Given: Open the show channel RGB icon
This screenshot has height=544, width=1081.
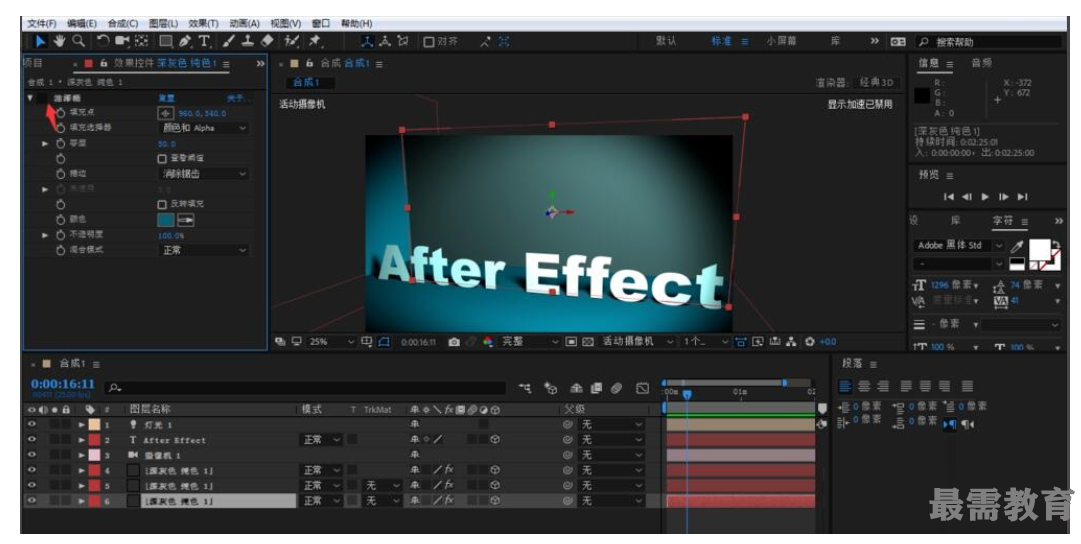Looking at the screenshot, I should 488,342.
